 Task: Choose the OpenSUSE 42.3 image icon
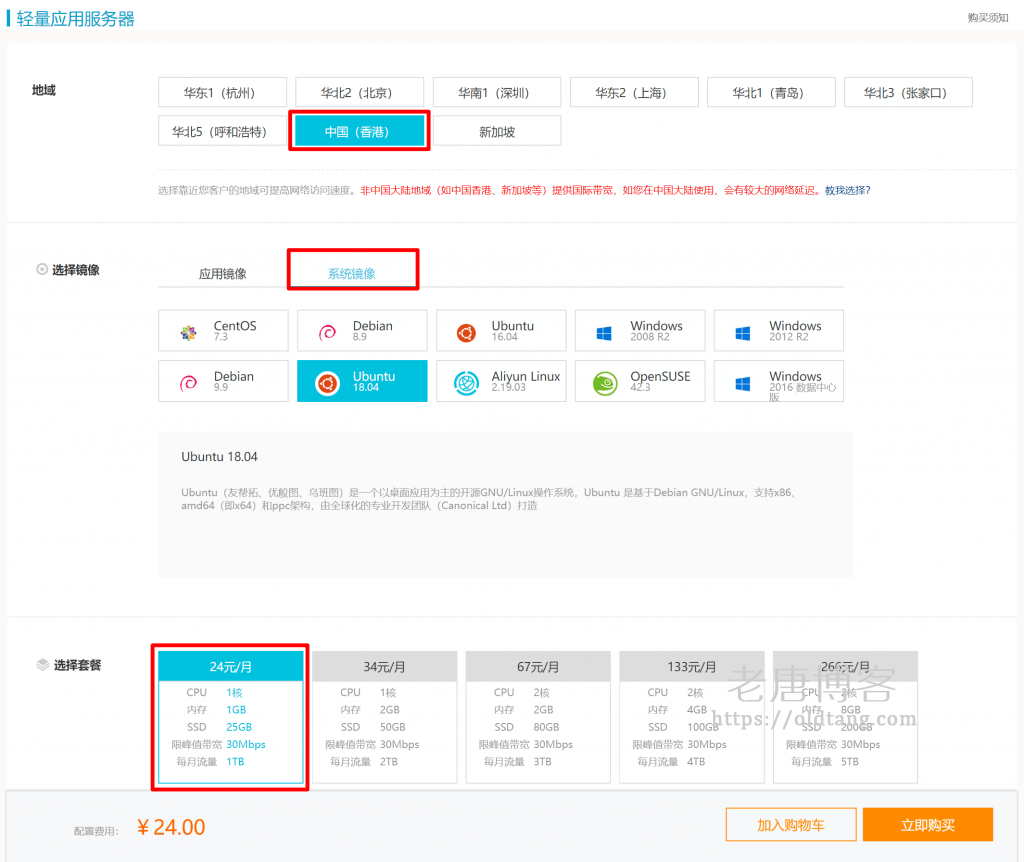pyautogui.click(x=604, y=383)
